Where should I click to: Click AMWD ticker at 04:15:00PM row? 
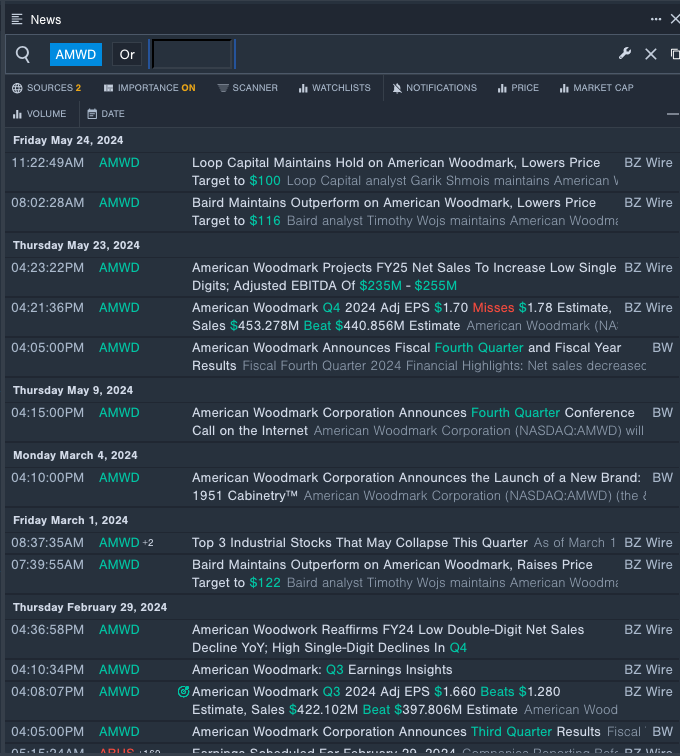(x=119, y=413)
